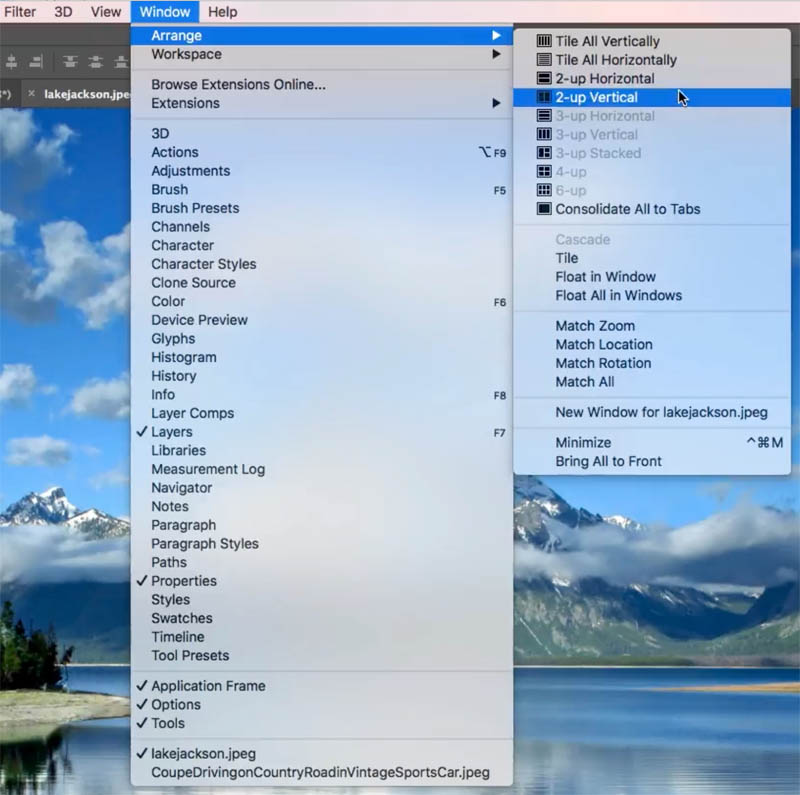
Task: Click the 2-up Horizontal layout icon
Action: 544,79
